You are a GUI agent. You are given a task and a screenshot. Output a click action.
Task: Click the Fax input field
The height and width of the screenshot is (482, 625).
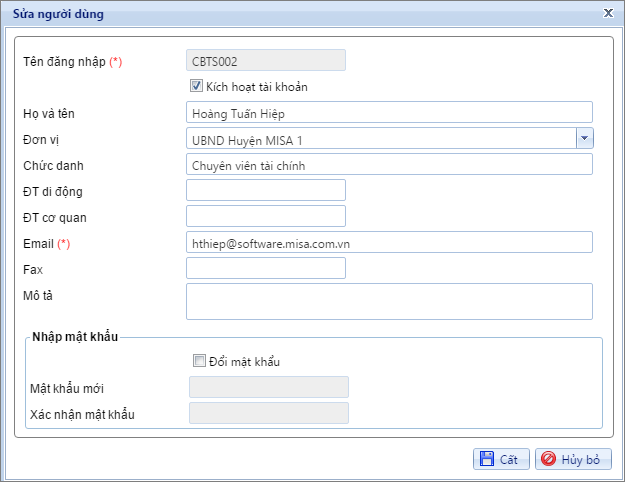click(x=266, y=268)
